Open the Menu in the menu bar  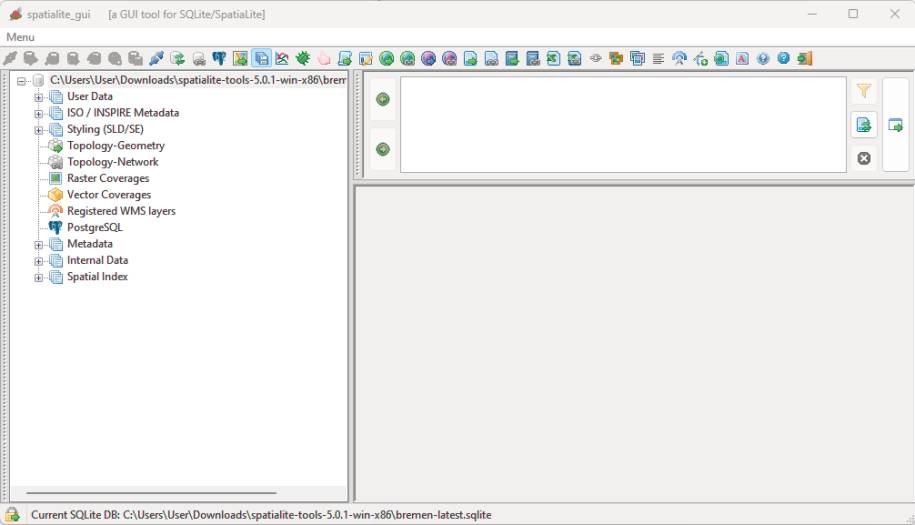(x=20, y=37)
